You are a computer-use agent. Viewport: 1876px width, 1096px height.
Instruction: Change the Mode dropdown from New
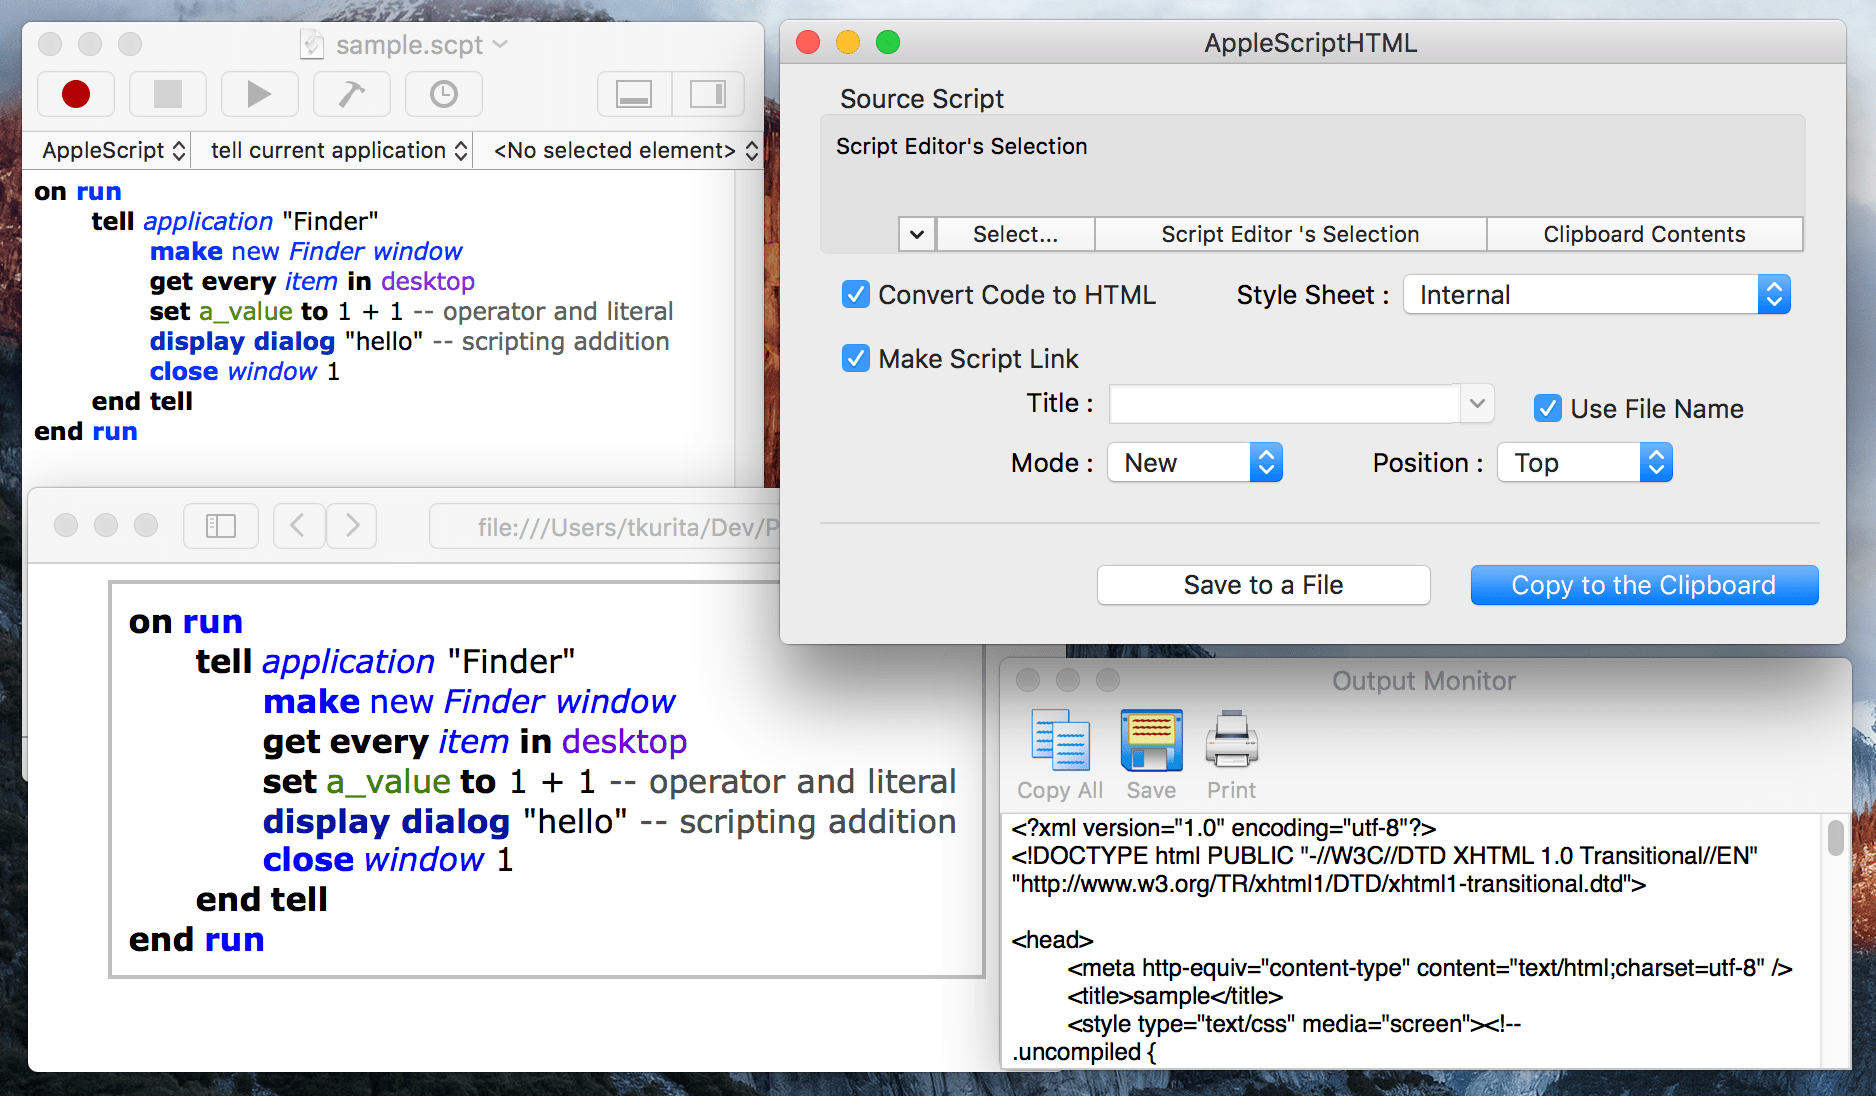coord(1194,462)
